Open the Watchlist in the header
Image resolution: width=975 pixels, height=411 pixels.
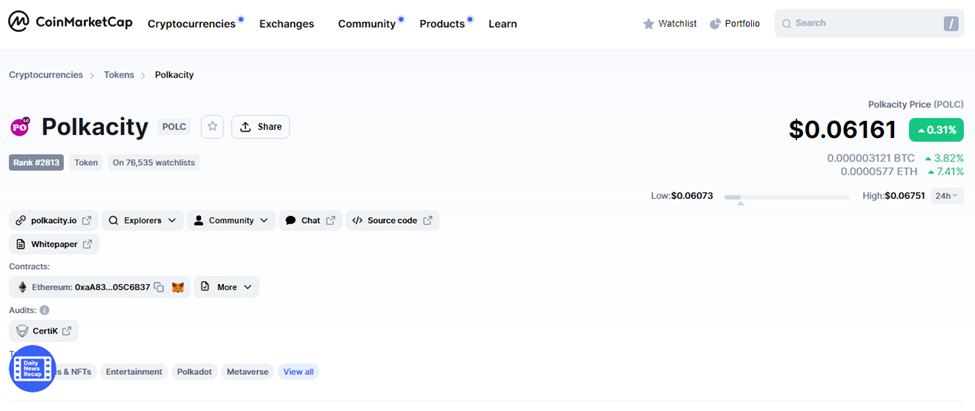670,24
